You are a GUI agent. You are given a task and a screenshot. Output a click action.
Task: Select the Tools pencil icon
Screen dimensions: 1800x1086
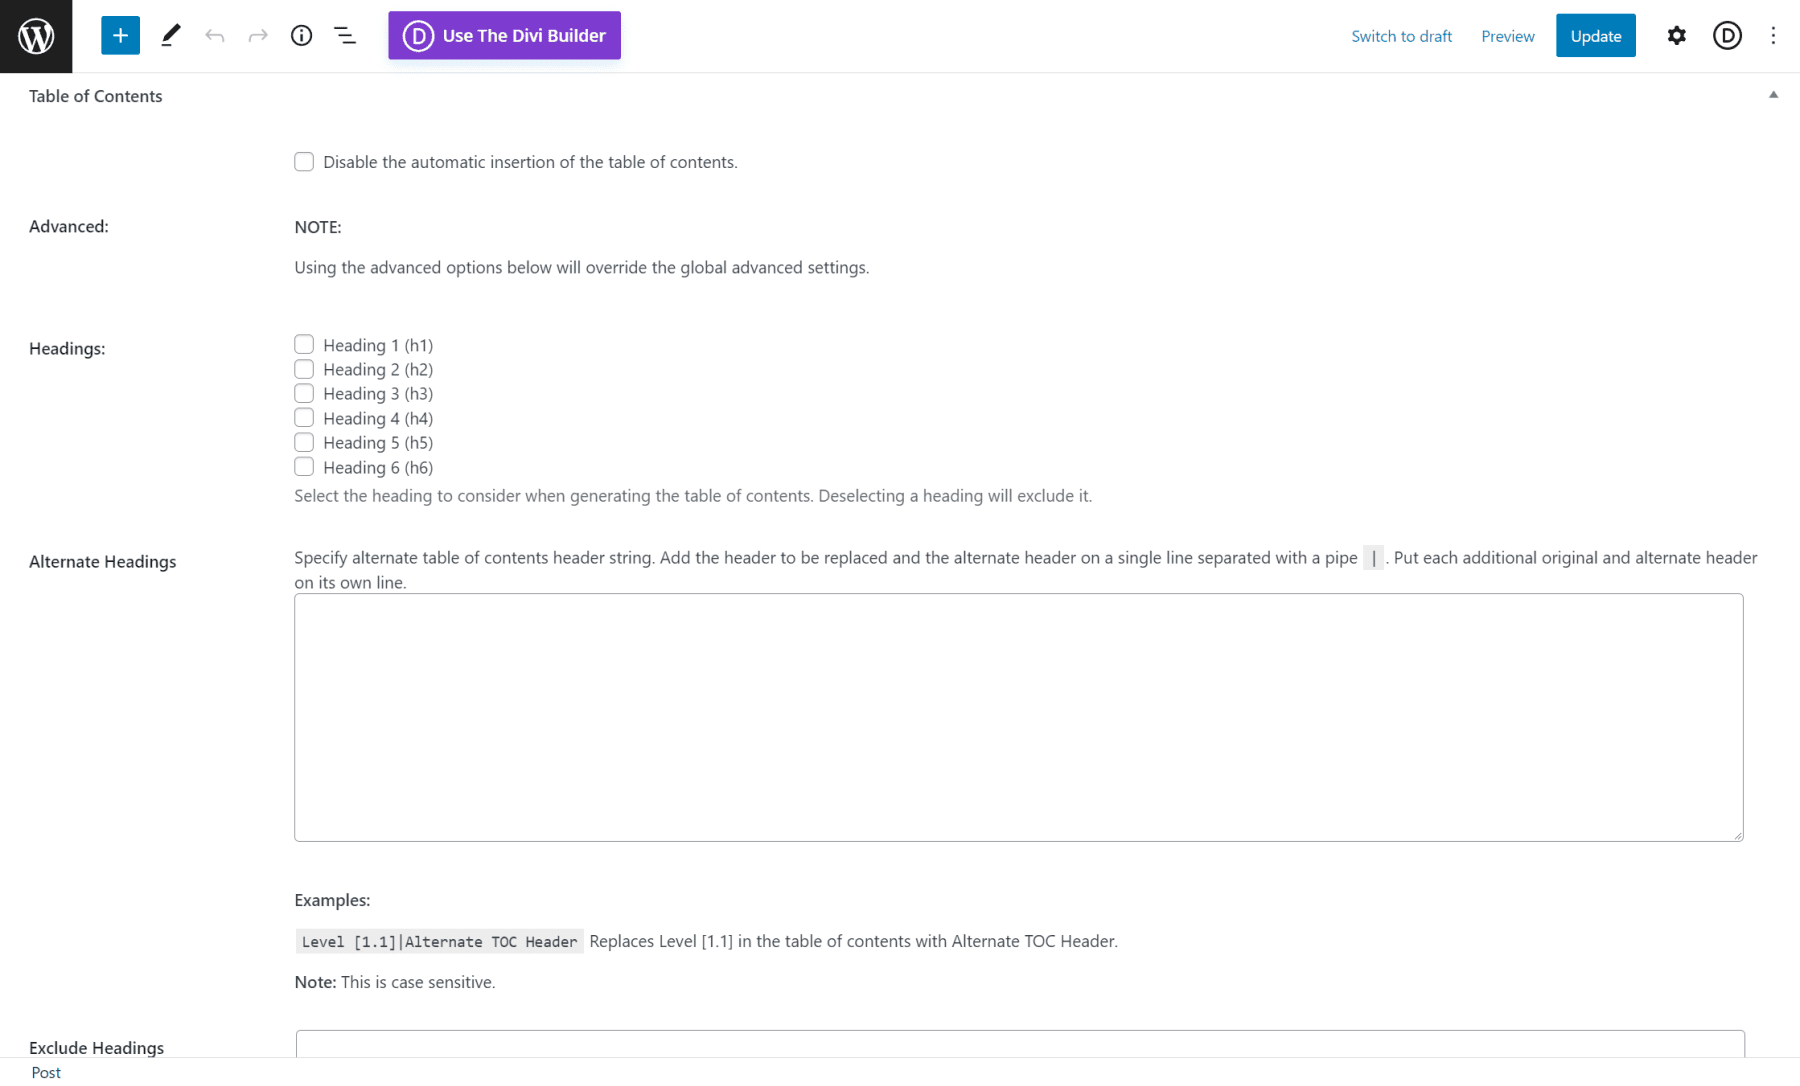pos(170,35)
